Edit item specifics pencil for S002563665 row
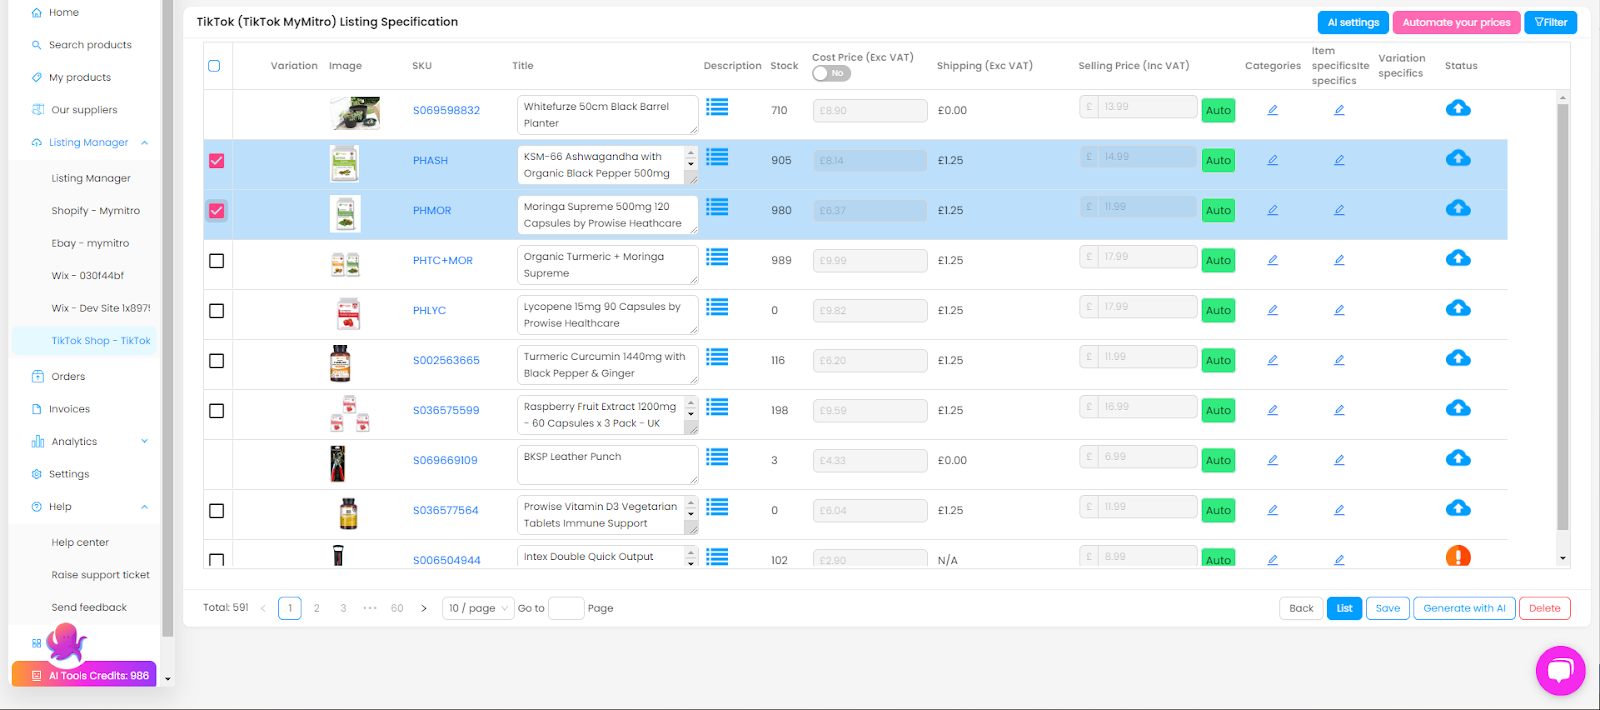 (x=1339, y=360)
